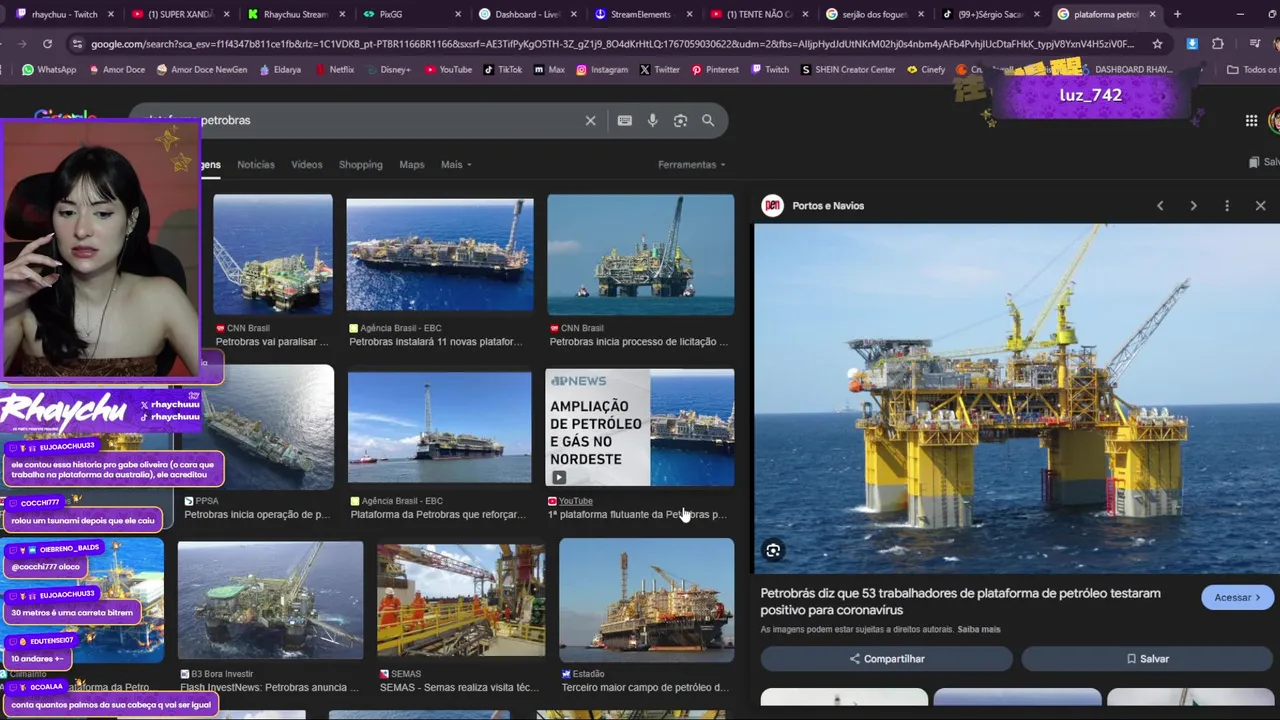Open the browser extensions puzzle icon

point(1217,44)
